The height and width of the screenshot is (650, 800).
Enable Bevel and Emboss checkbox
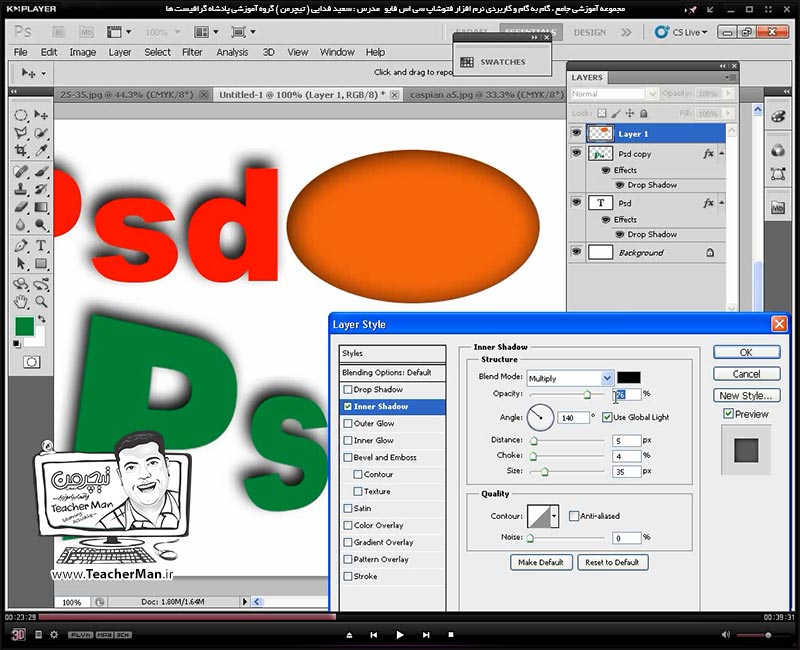click(x=348, y=457)
